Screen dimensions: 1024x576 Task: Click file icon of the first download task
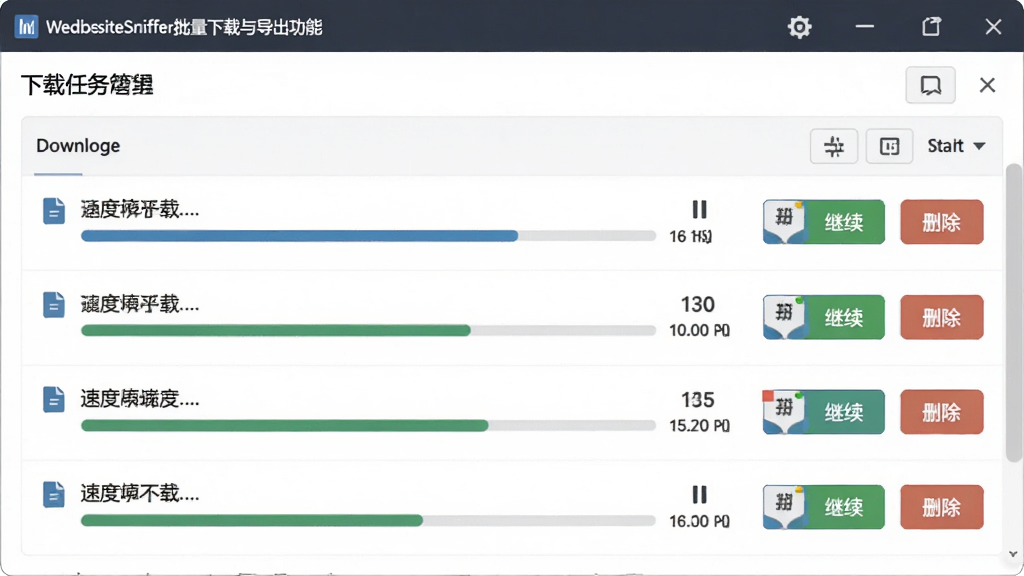tap(54, 211)
